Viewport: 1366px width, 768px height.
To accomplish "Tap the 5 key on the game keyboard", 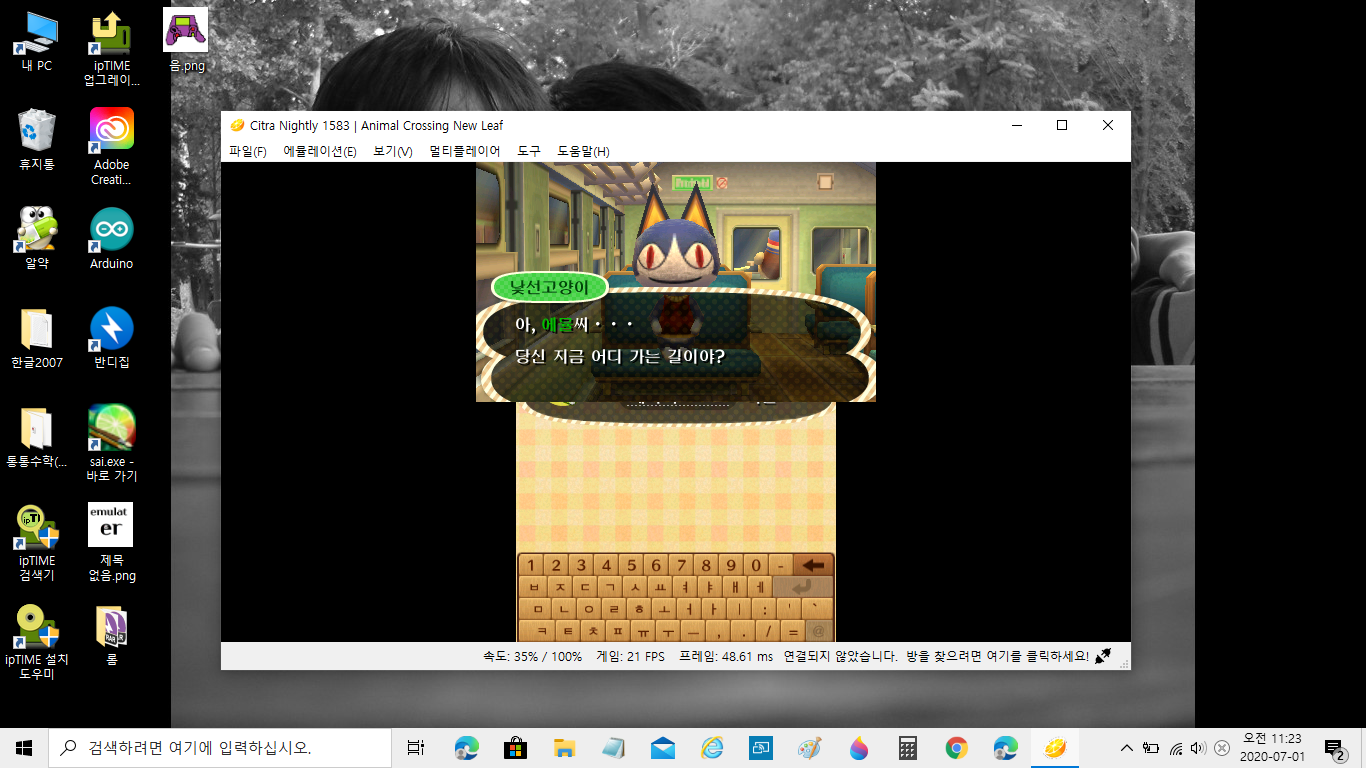I will (x=632, y=565).
